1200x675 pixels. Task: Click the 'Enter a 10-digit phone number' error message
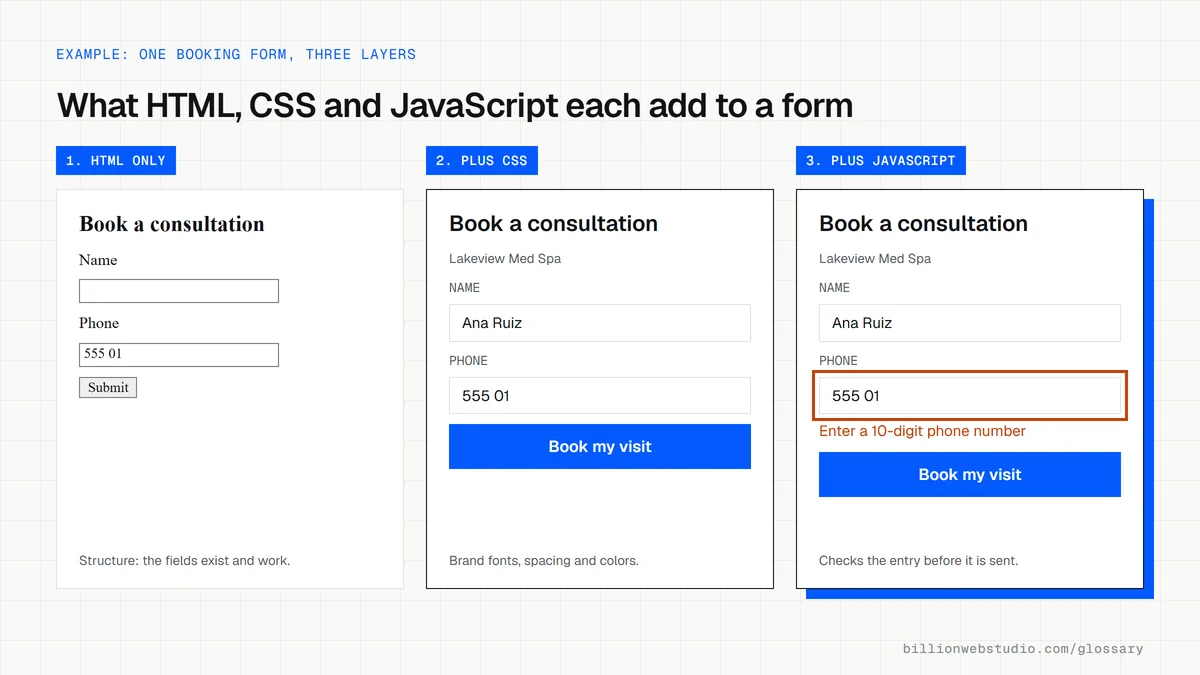(x=922, y=431)
